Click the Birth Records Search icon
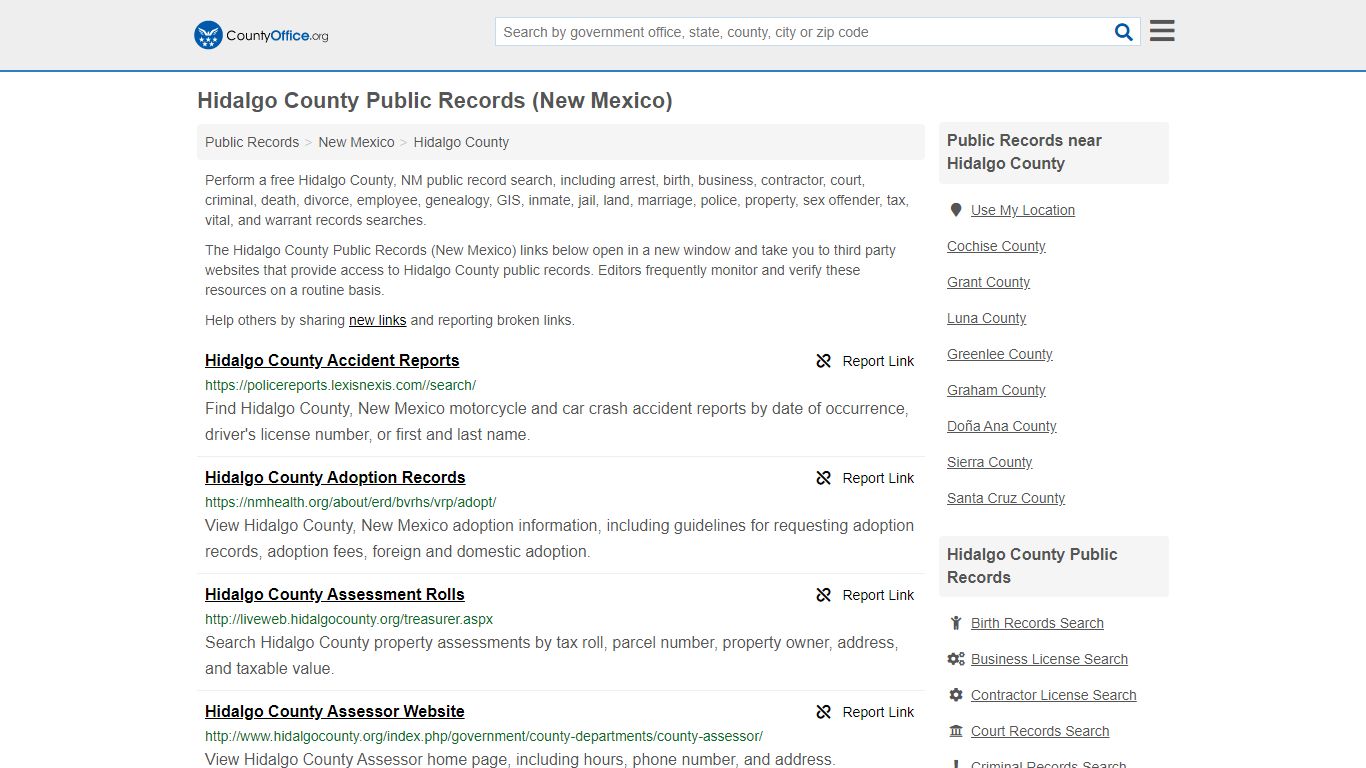Image resolution: width=1366 pixels, height=768 pixels. point(956,623)
